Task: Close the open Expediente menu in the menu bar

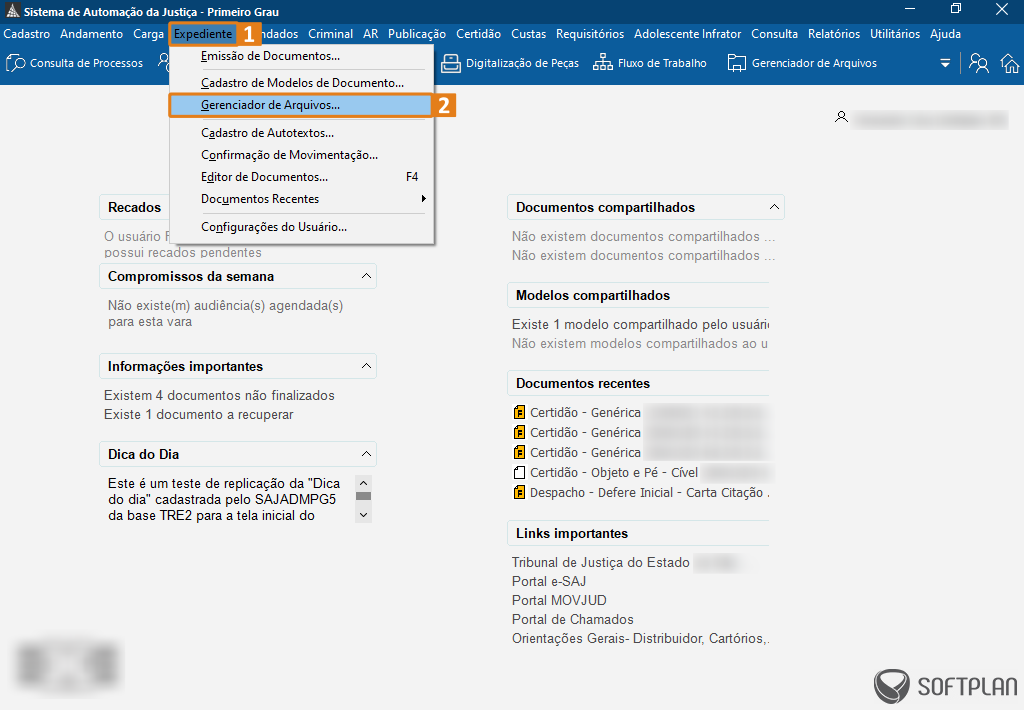Action: pyautogui.click(x=203, y=34)
